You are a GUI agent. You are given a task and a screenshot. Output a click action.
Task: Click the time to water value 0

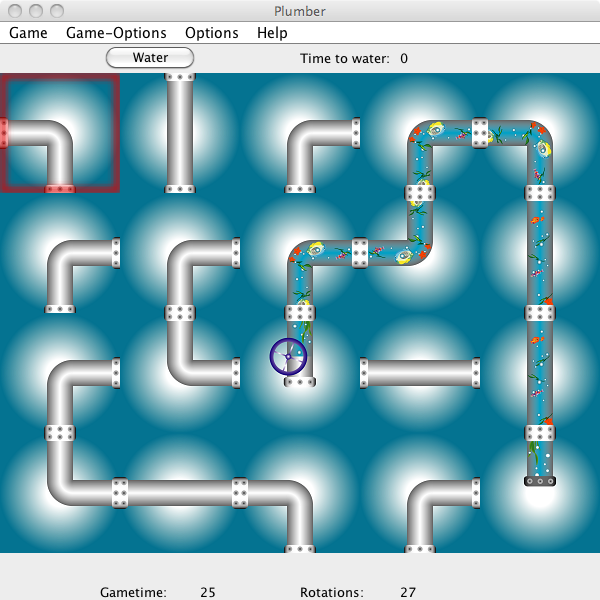coord(404,59)
